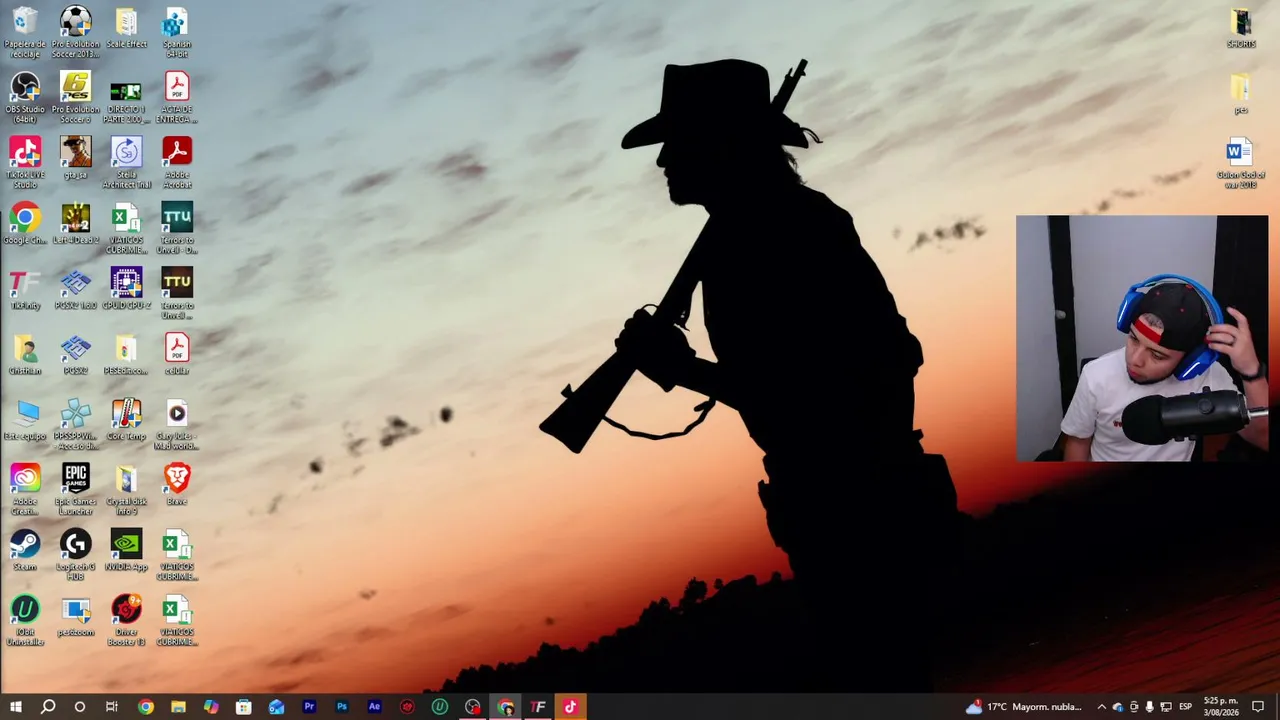1280x720 pixels.
Task: Switch the ESP input language indicator
Action: click(1186, 707)
